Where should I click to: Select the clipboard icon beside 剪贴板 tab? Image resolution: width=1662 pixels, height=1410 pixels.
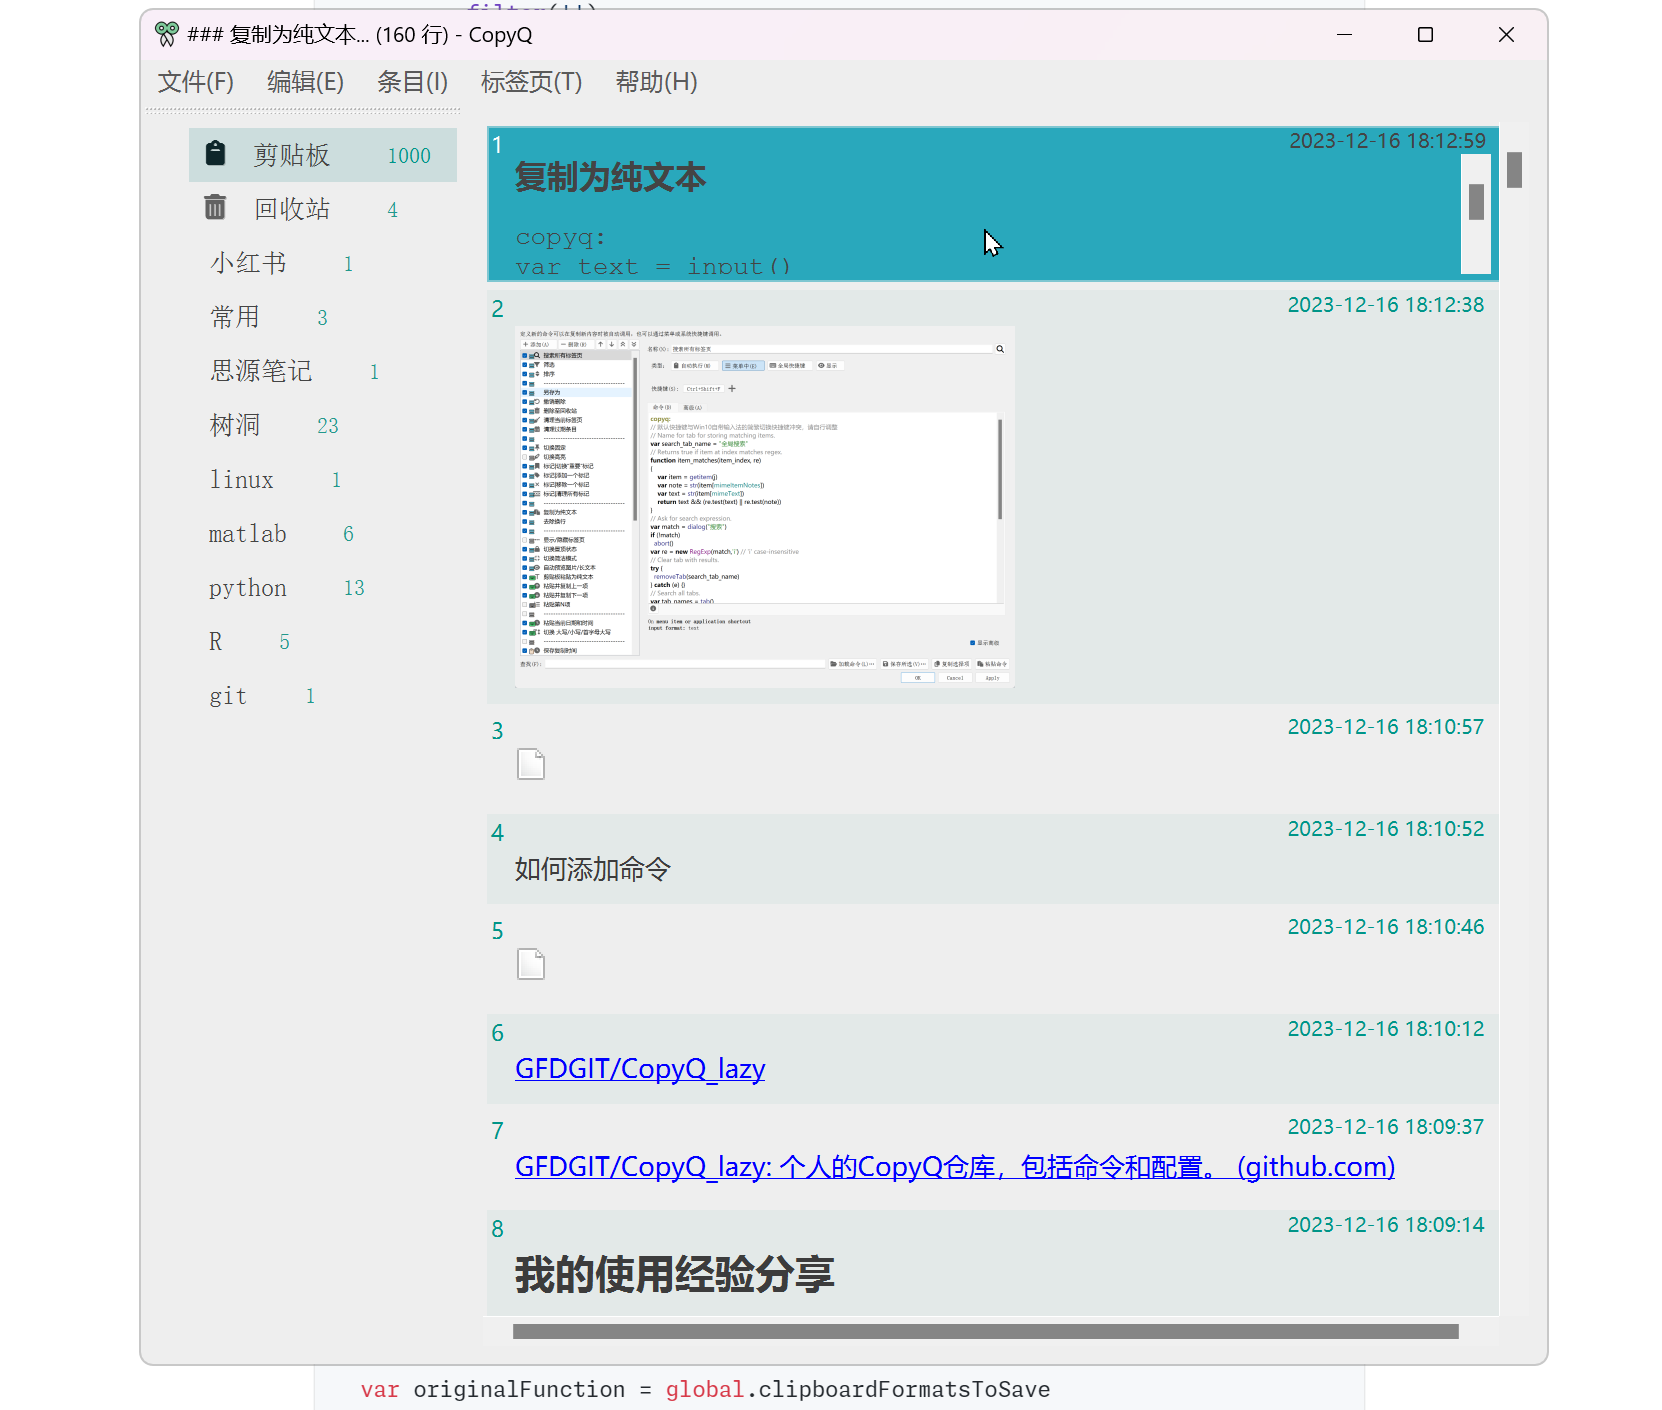click(215, 153)
